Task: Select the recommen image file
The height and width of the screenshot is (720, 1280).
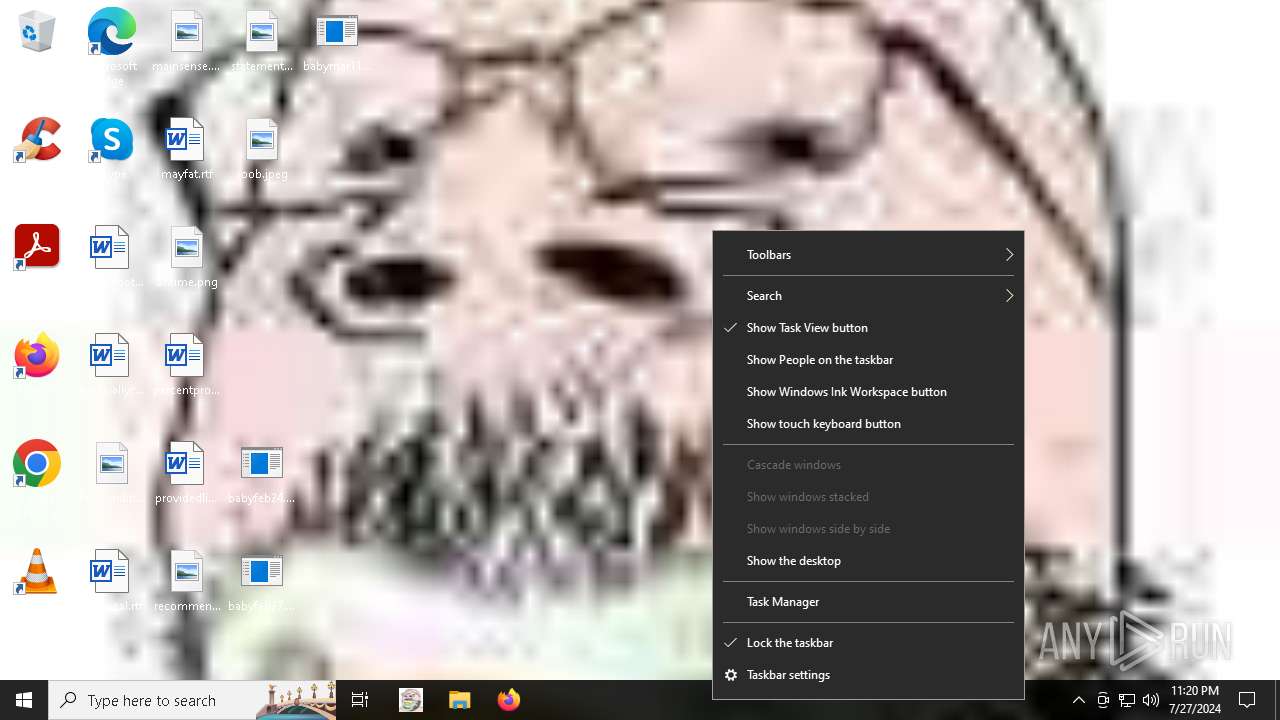Action: pyautogui.click(x=186, y=582)
